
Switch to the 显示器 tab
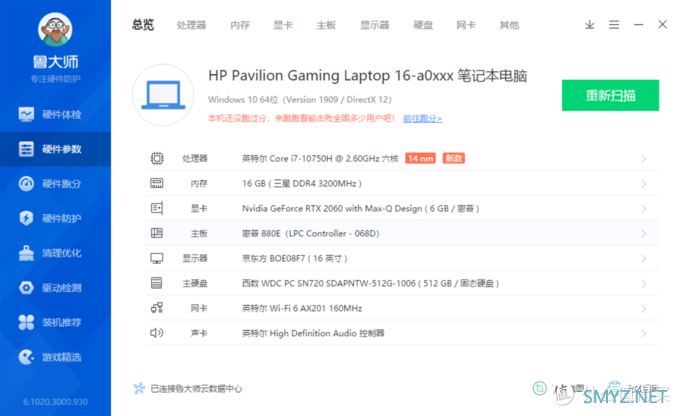click(375, 25)
